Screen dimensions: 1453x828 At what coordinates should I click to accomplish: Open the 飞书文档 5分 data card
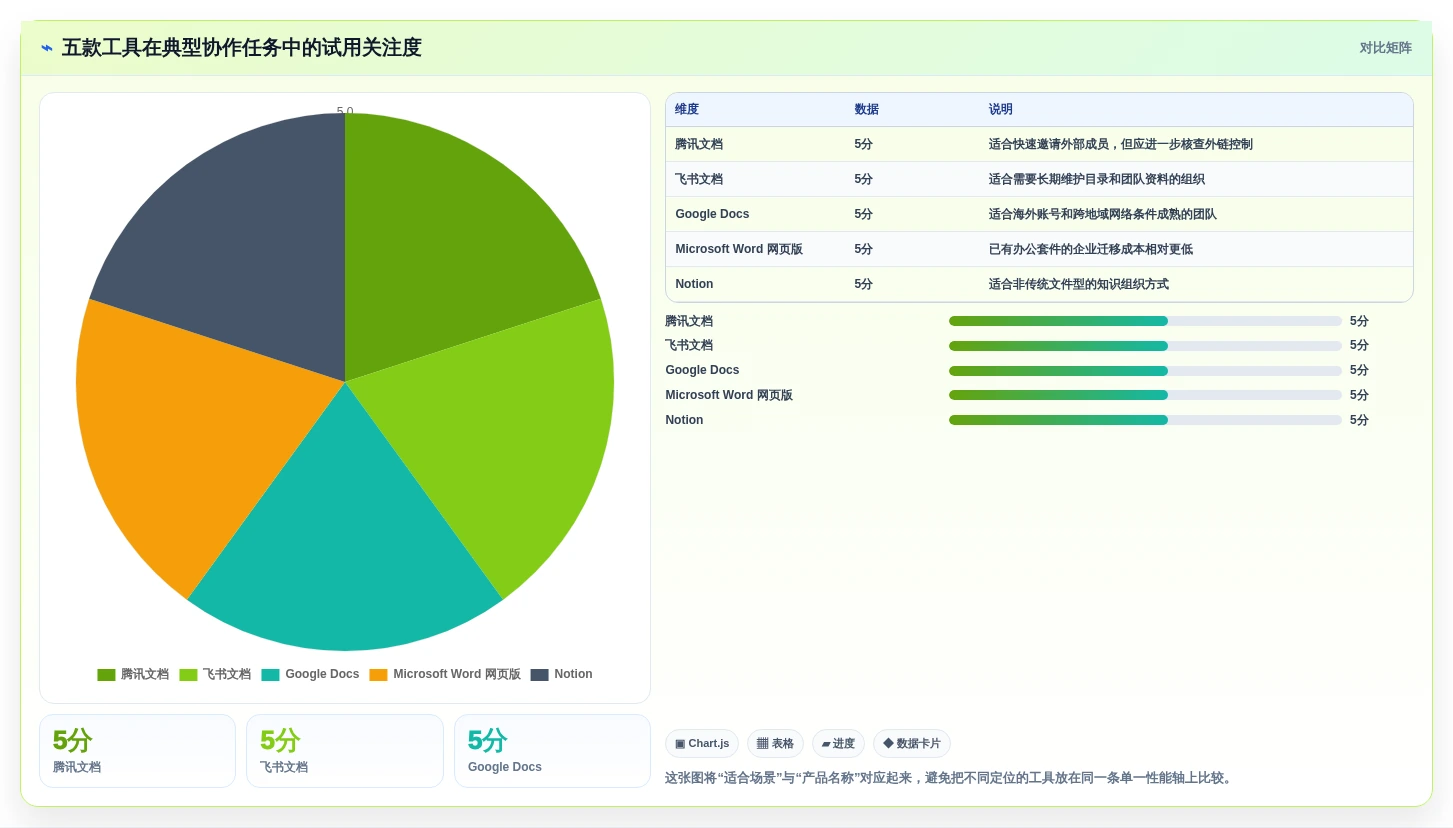pos(345,751)
